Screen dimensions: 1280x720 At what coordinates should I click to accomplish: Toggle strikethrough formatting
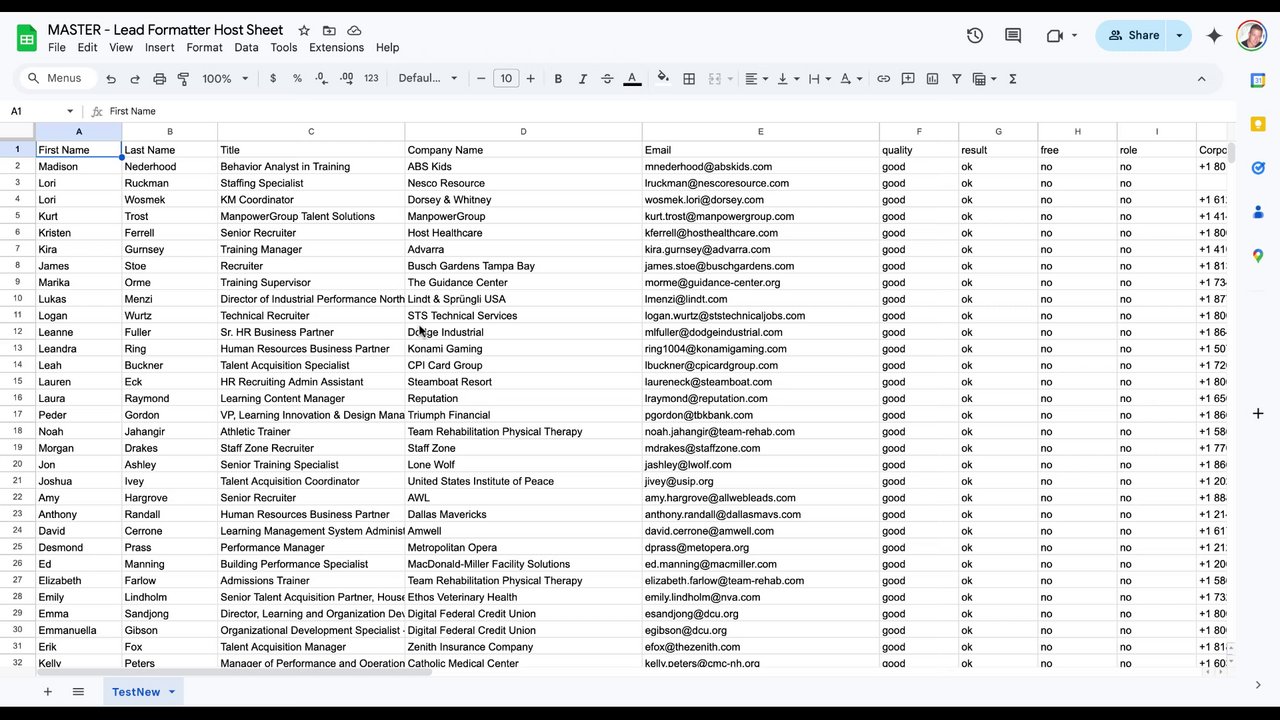607,79
